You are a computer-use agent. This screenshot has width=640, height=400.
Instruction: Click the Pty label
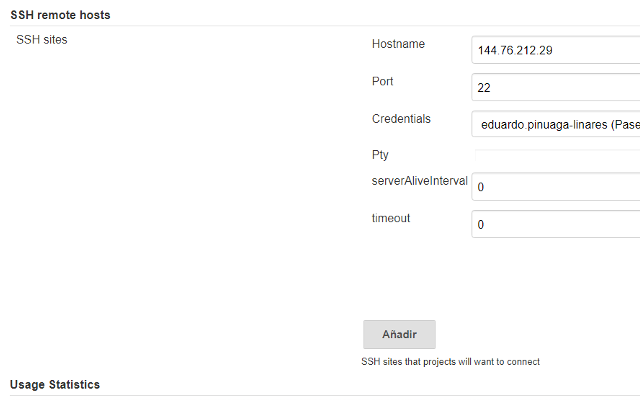[380, 155]
